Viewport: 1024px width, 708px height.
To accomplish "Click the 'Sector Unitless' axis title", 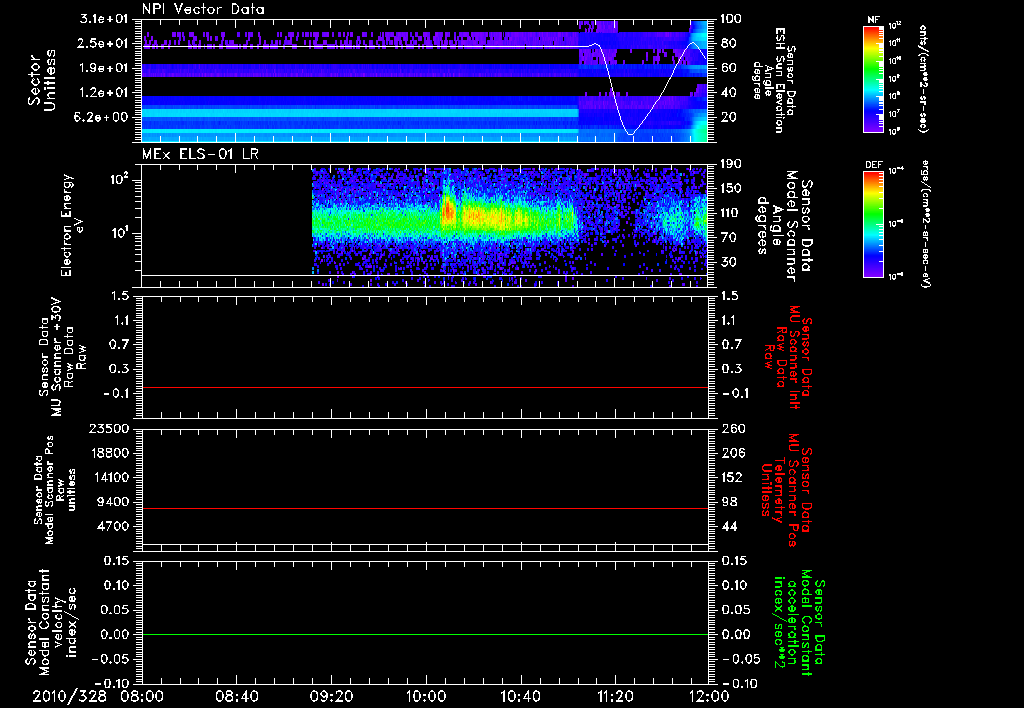I will (x=42, y=80).
